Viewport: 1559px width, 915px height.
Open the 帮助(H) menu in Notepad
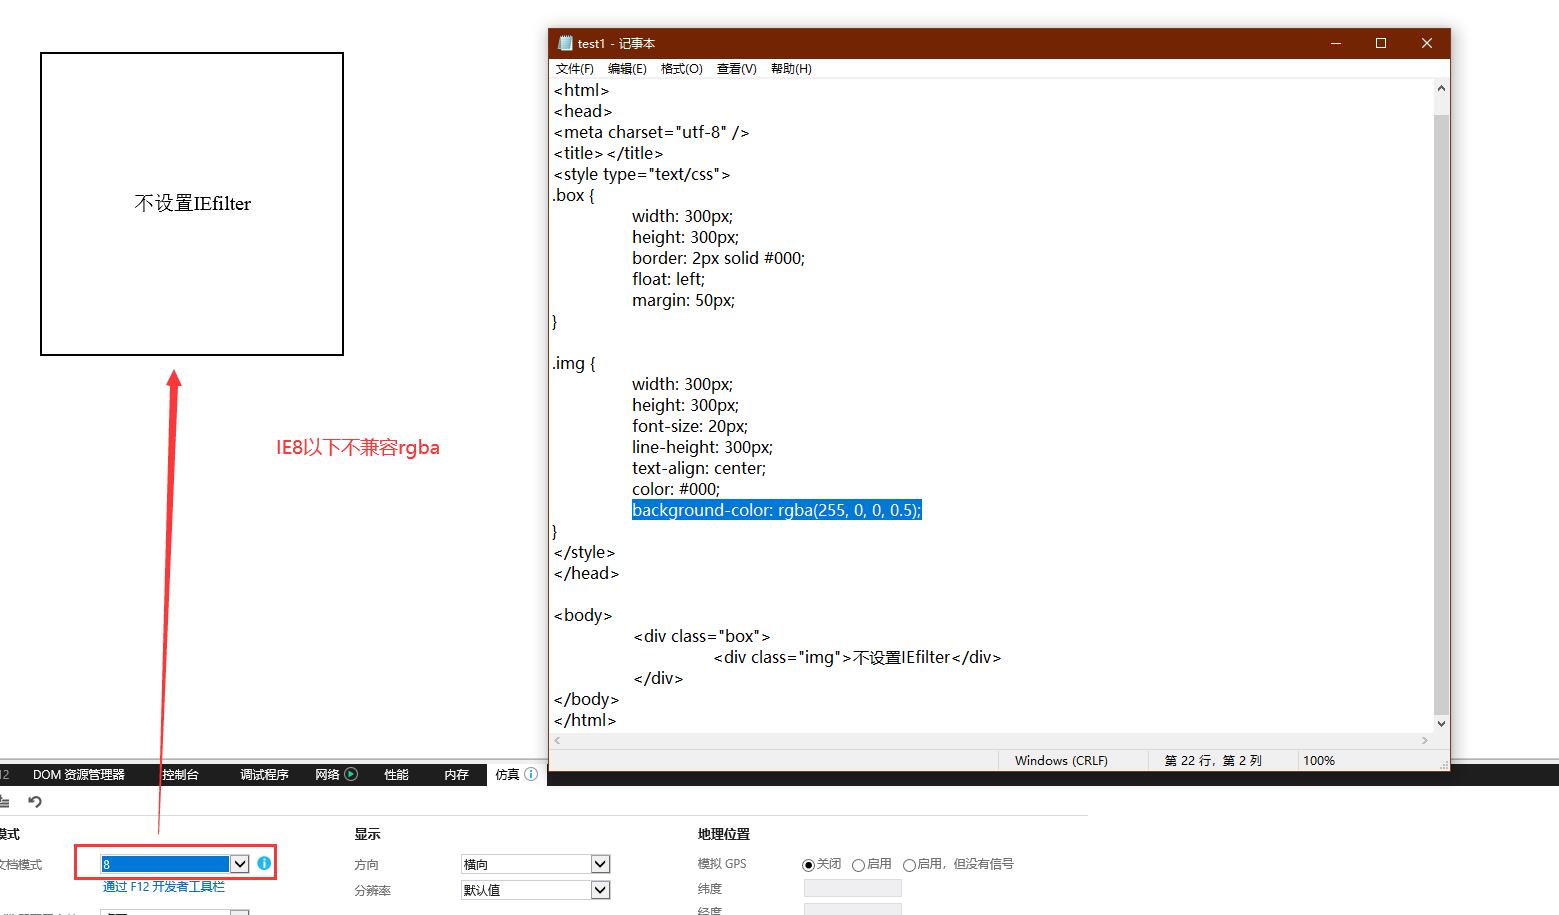coord(791,69)
